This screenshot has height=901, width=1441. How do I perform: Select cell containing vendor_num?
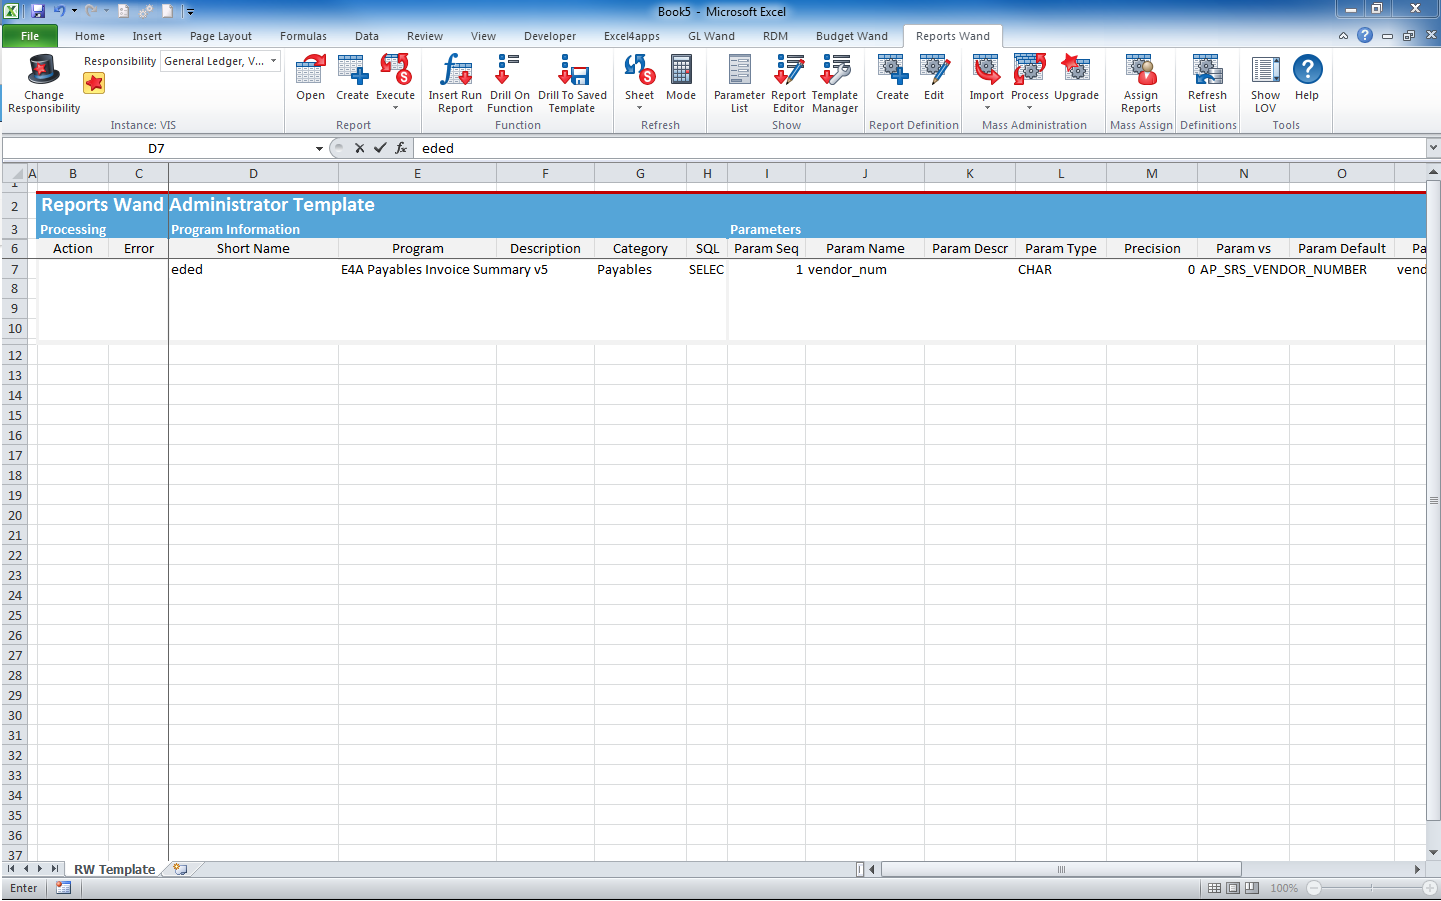tap(865, 269)
